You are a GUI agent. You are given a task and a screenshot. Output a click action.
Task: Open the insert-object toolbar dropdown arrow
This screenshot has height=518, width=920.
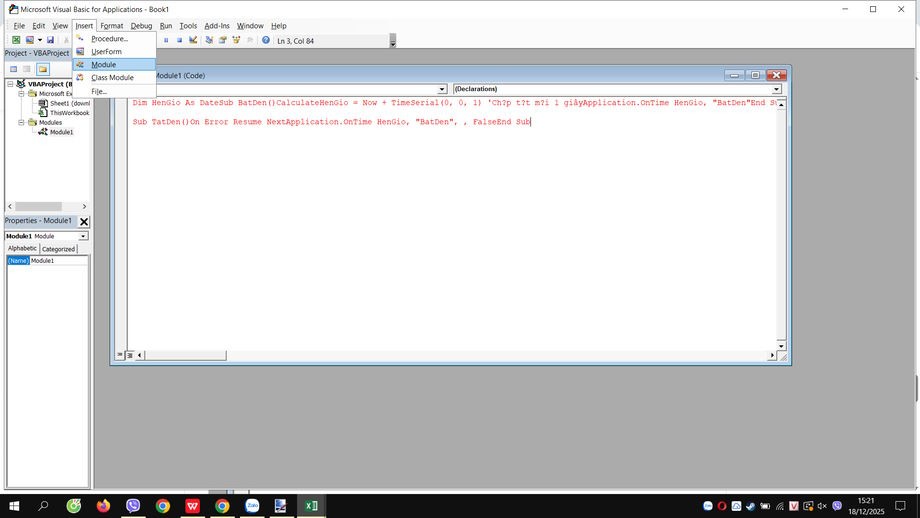(40, 40)
